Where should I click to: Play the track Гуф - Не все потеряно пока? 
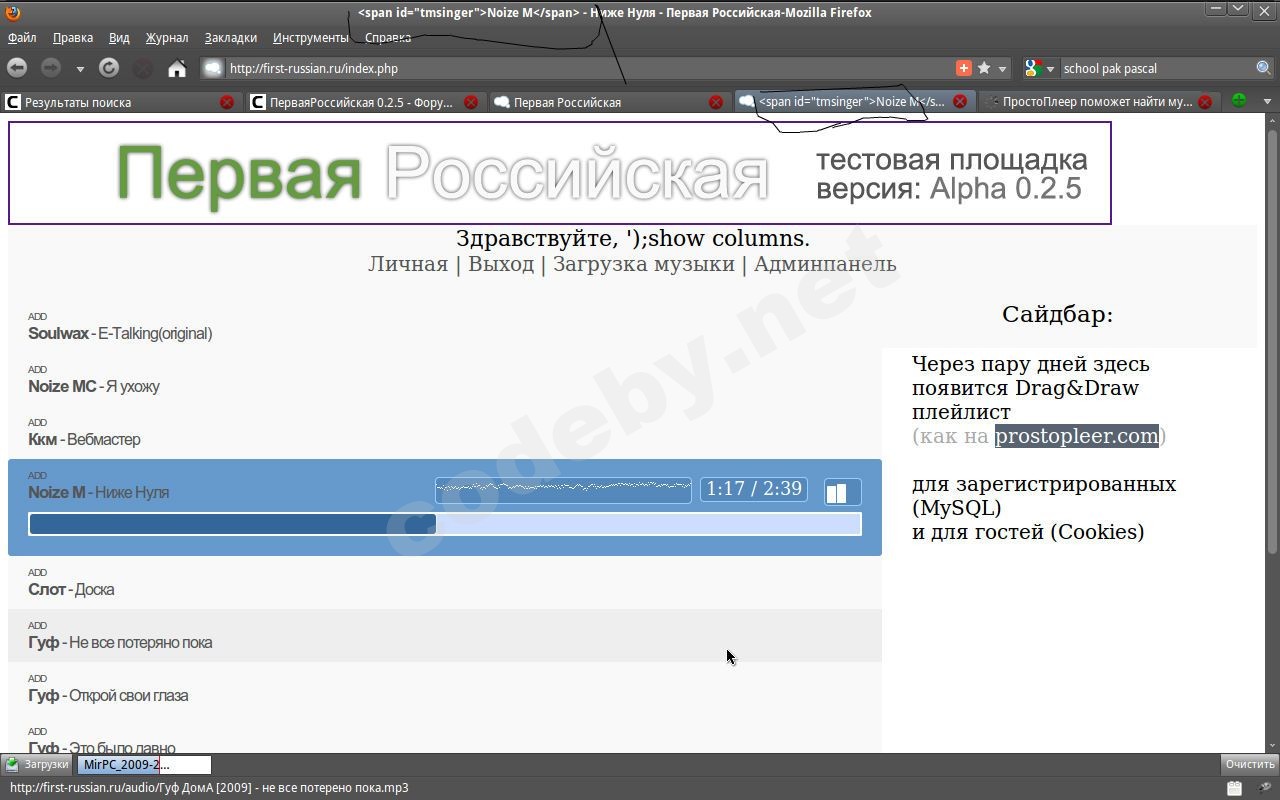120,643
